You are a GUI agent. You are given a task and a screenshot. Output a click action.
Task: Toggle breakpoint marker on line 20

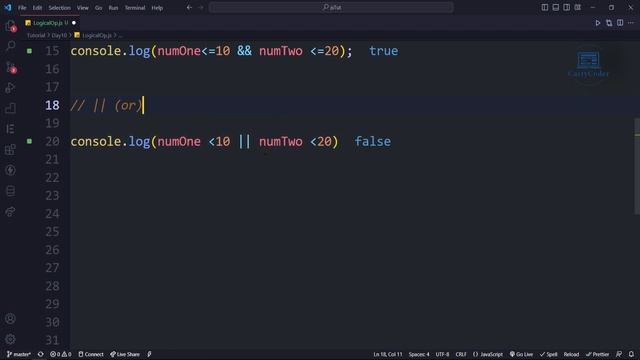click(29, 141)
